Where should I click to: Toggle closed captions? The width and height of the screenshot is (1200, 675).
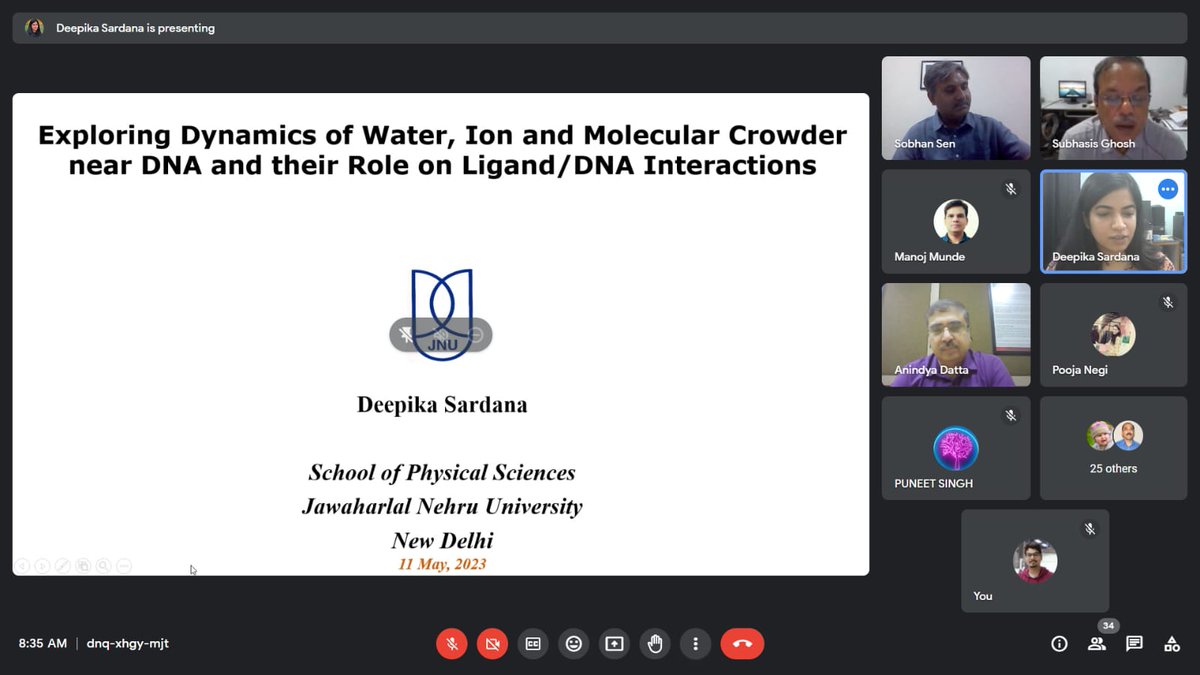point(533,644)
